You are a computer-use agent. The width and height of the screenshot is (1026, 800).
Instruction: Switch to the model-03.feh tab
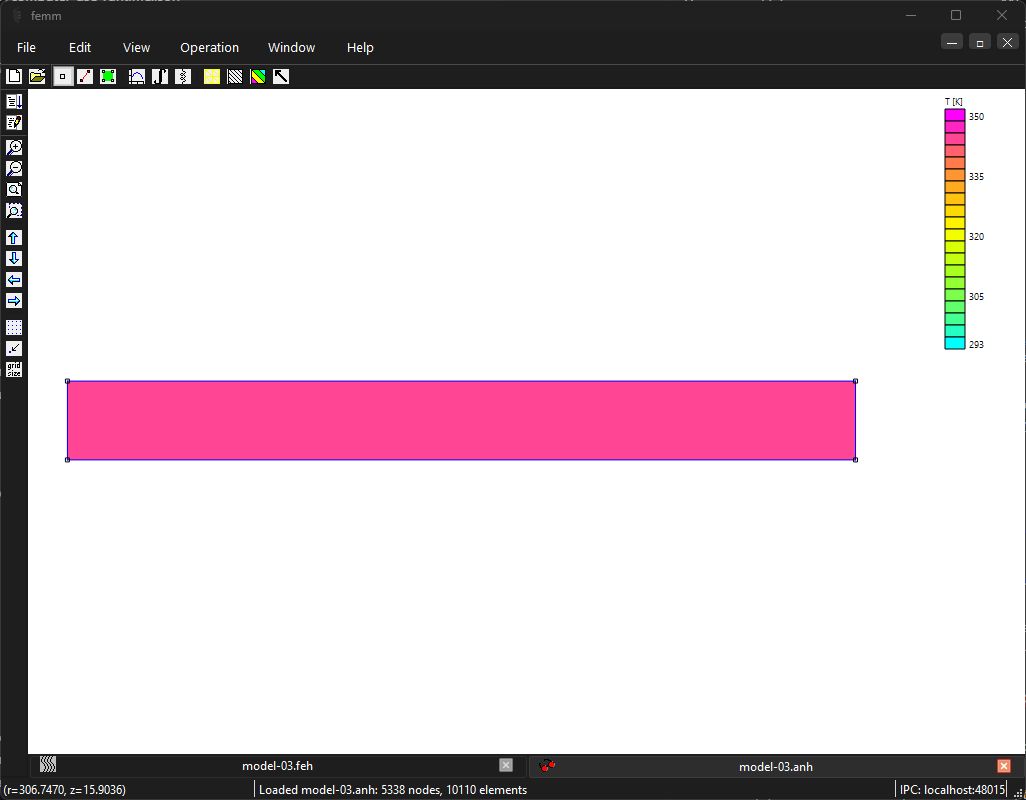point(277,766)
